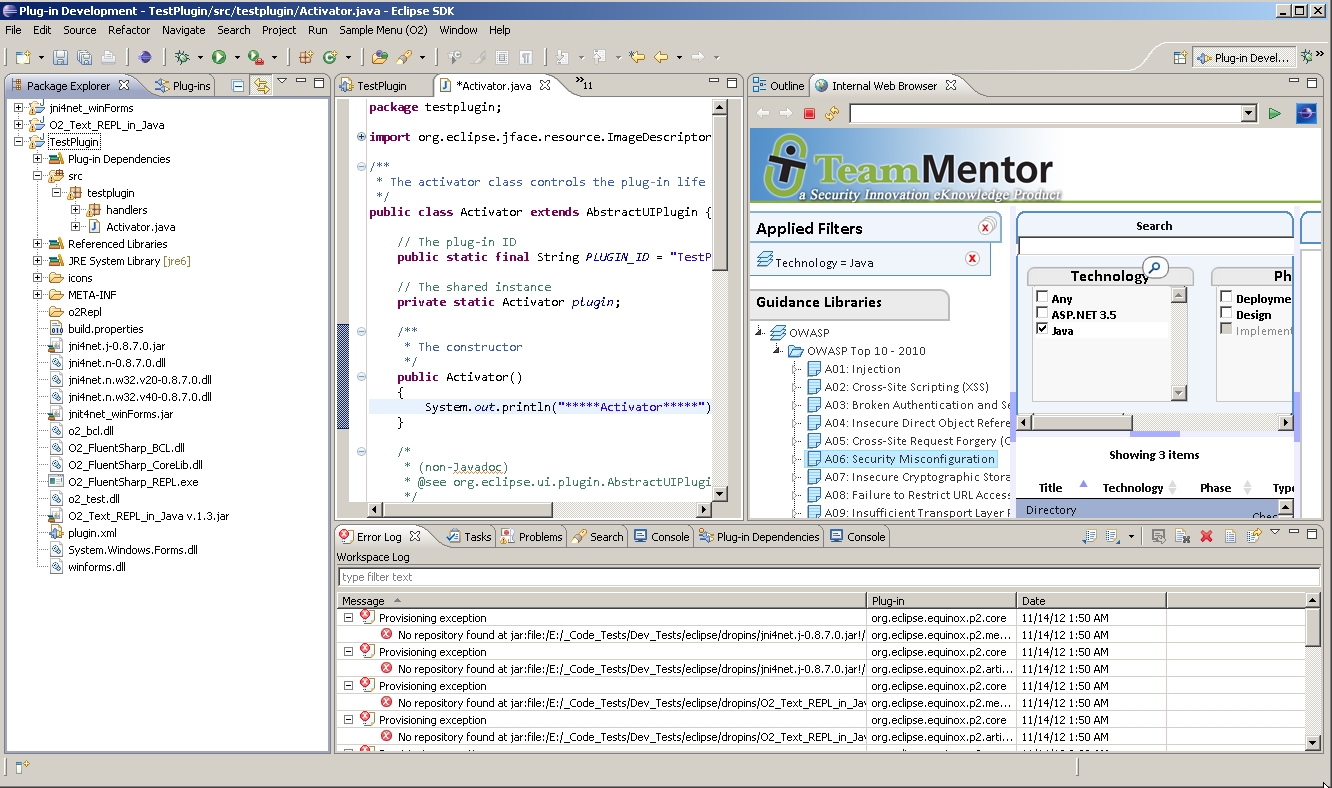Click the Refresh icon in Internal Web Browser
The image size is (1332, 788).
(x=832, y=113)
